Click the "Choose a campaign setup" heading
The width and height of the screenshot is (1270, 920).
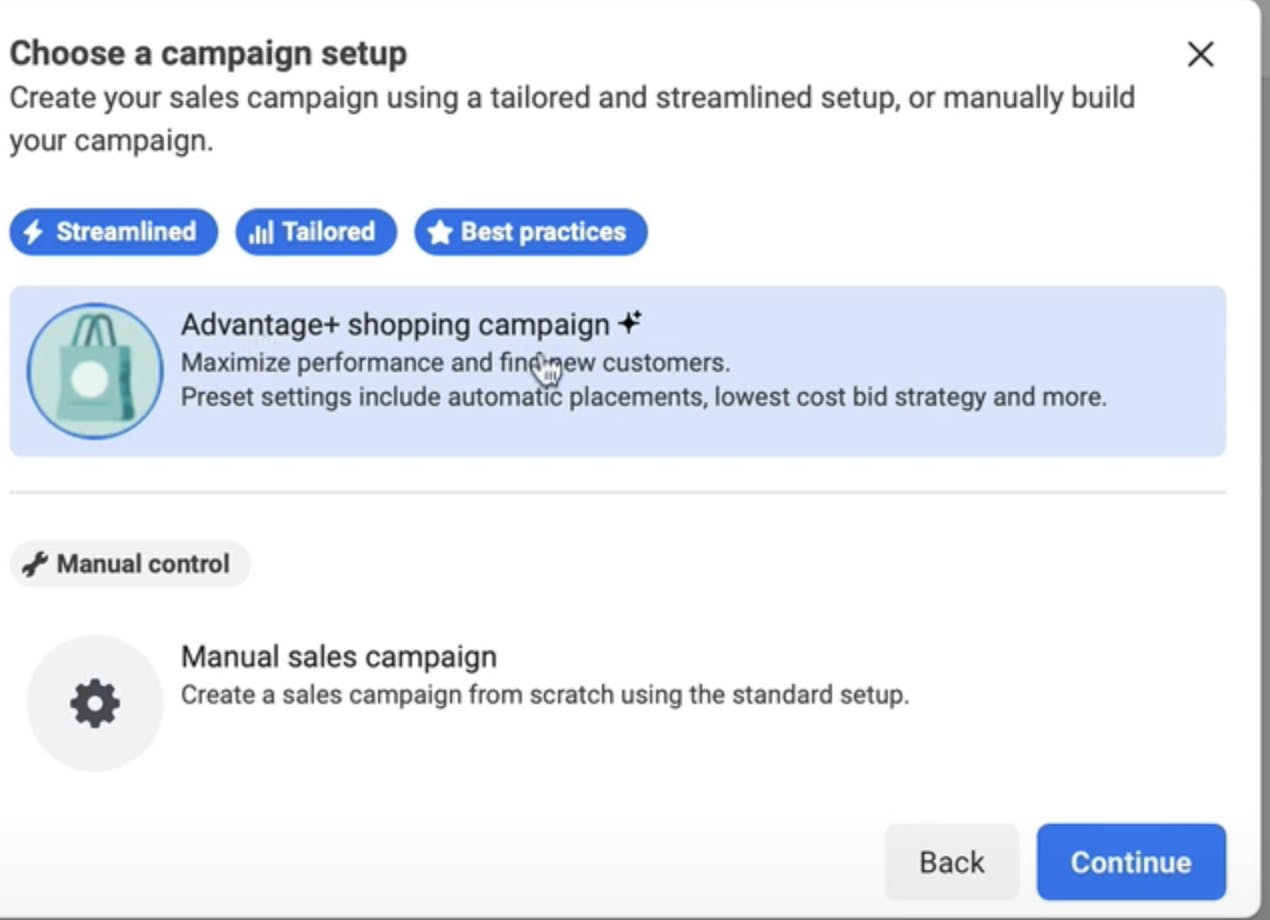(208, 53)
